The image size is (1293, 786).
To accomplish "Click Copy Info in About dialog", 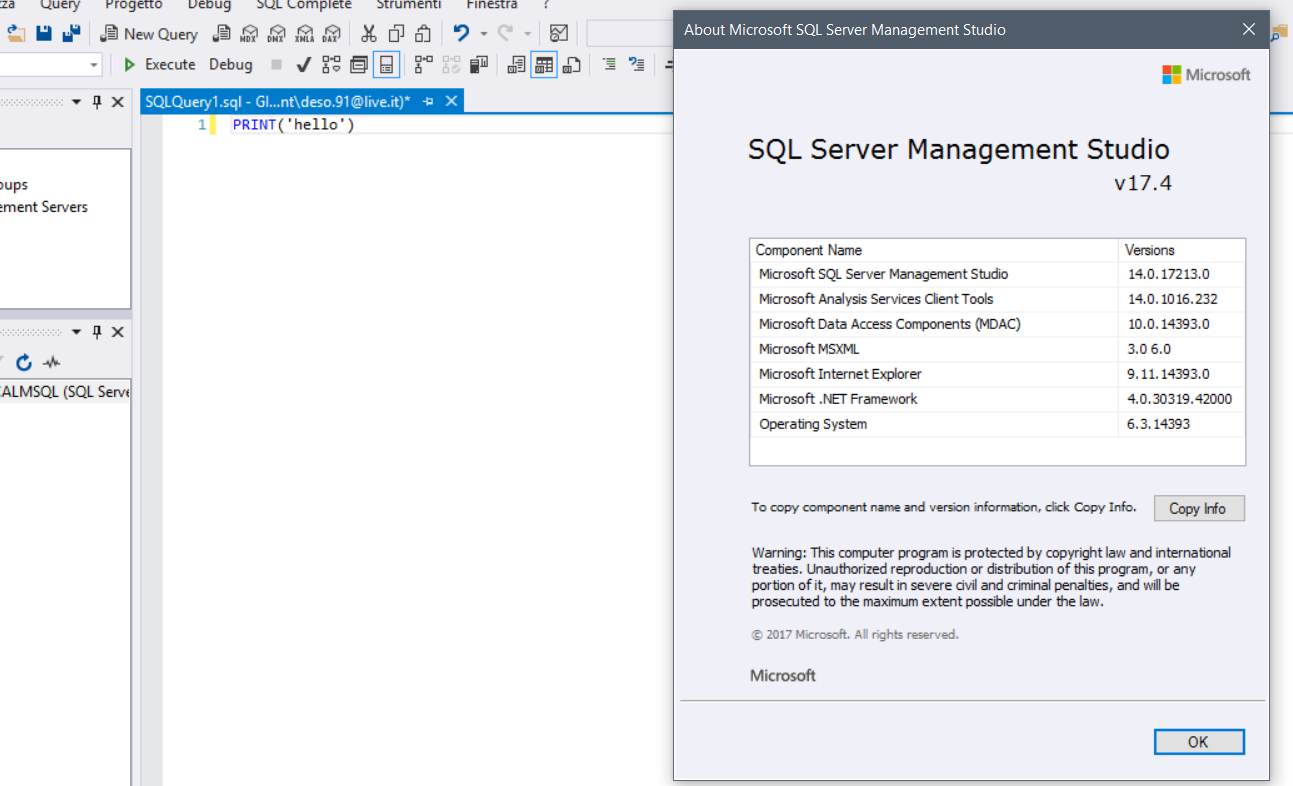I will tap(1199, 508).
